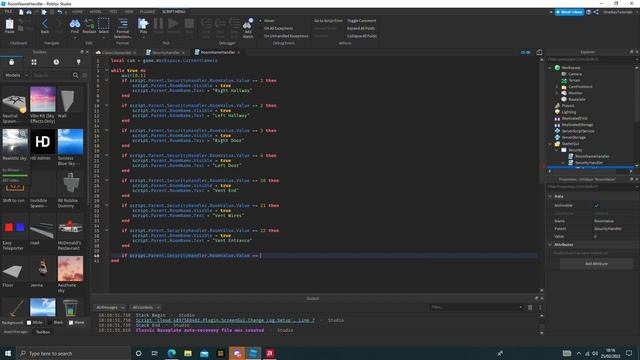
Task: Open the Toolbox creations lightbulb icon
Action: pyautogui.click(x=79, y=62)
